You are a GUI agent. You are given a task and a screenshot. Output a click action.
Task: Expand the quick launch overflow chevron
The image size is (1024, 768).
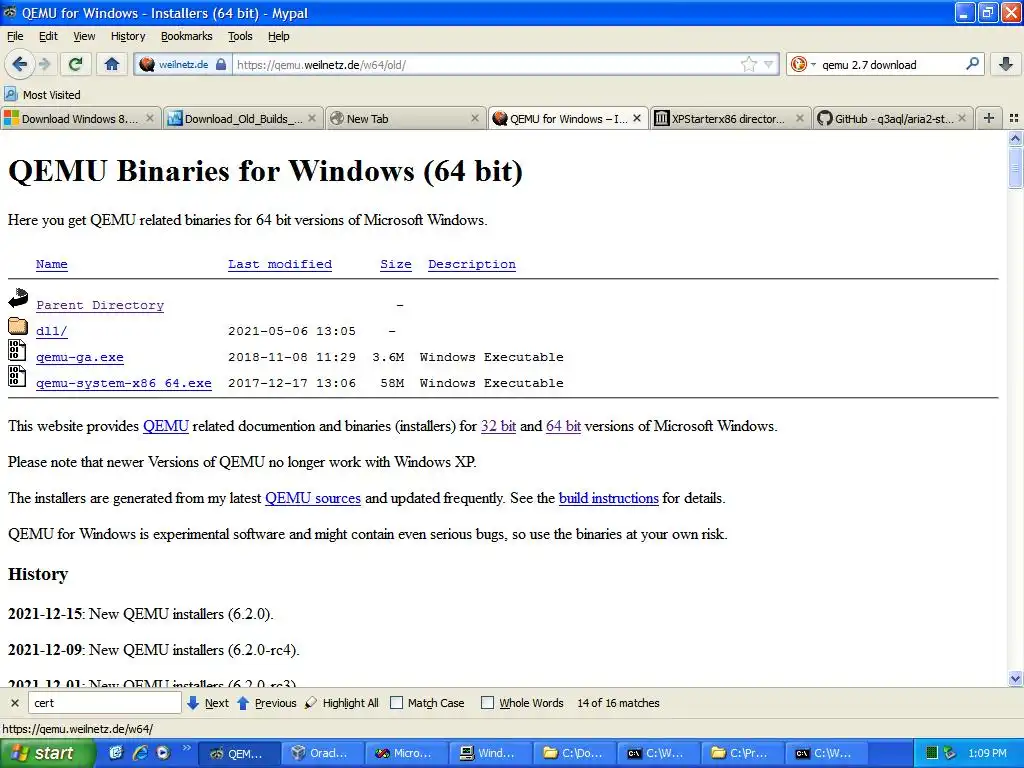pos(187,748)
